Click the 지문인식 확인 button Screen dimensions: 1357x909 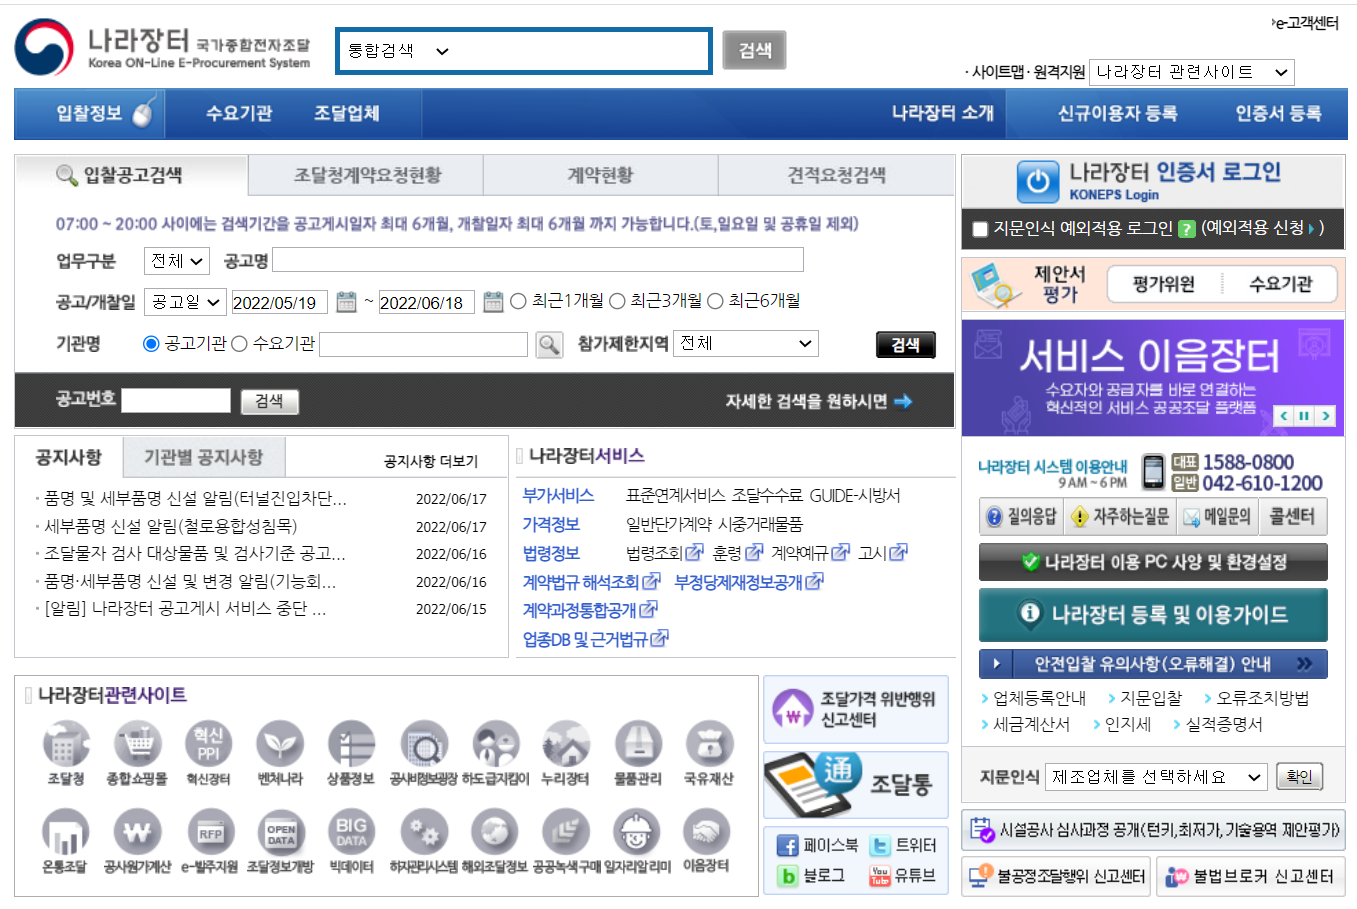1299,776
